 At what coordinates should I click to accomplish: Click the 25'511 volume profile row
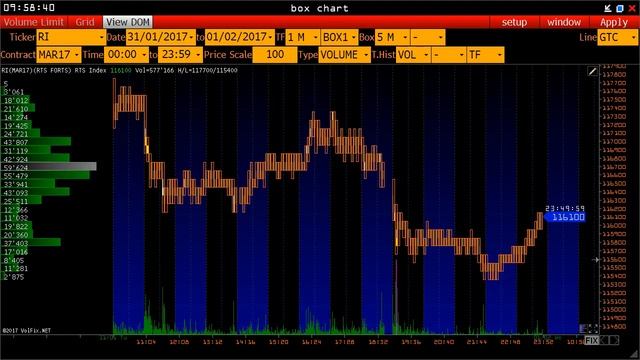(22, 201)
